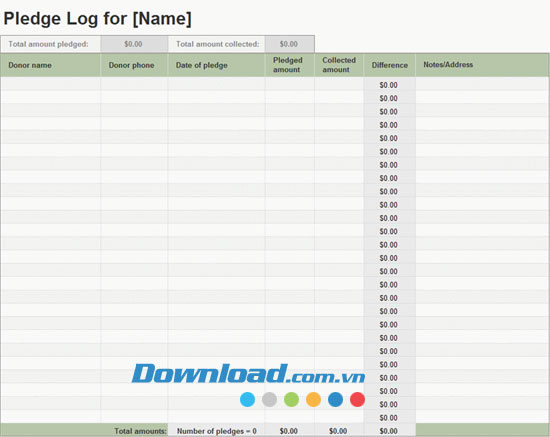Select the Donor phone column header
Viewport: 550px width, 437px height.
(x=134, y=65)
